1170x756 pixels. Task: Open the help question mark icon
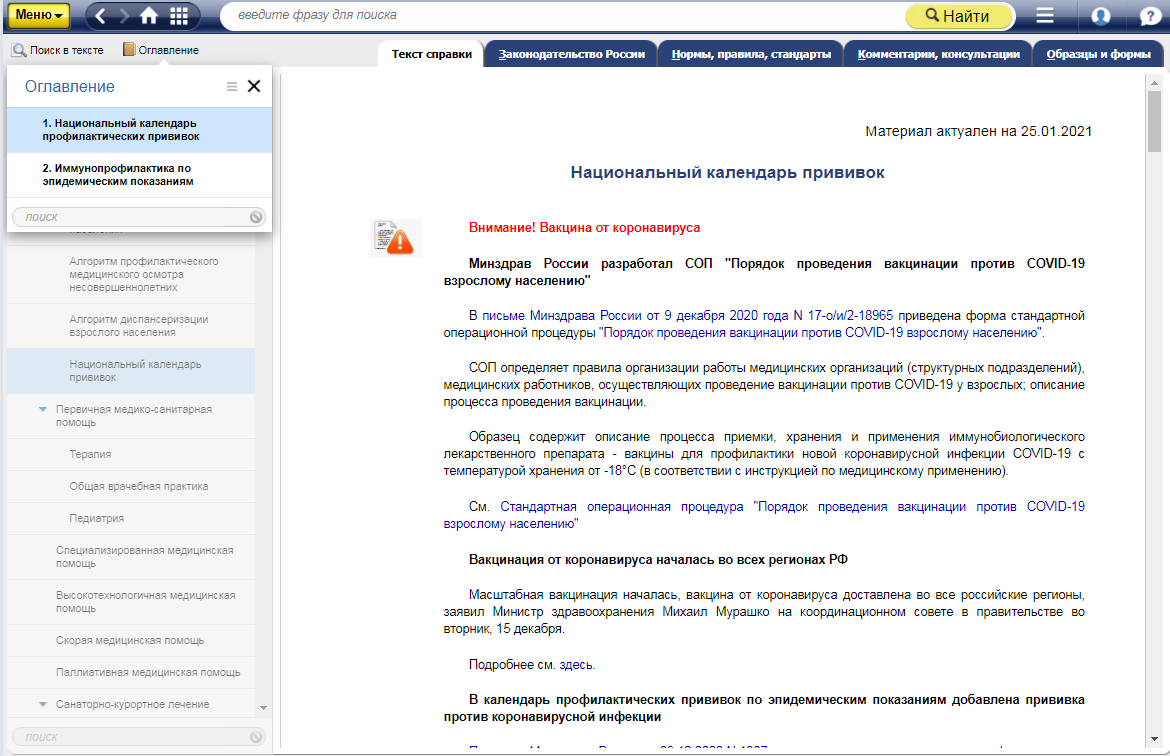(x=1151, y=16)
